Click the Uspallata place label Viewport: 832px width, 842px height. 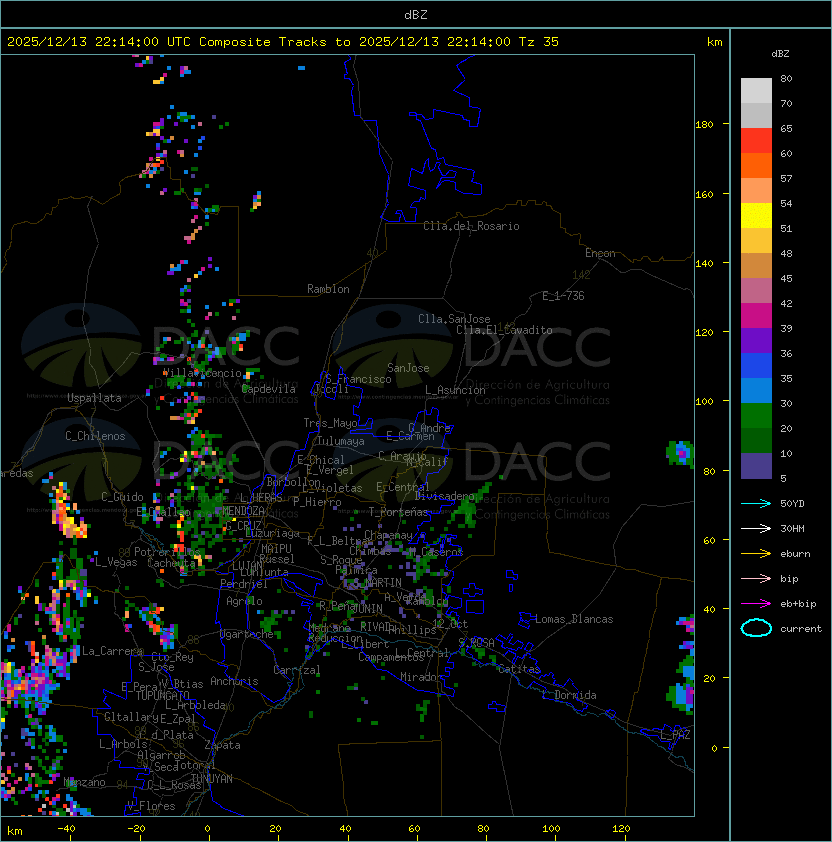94,398
